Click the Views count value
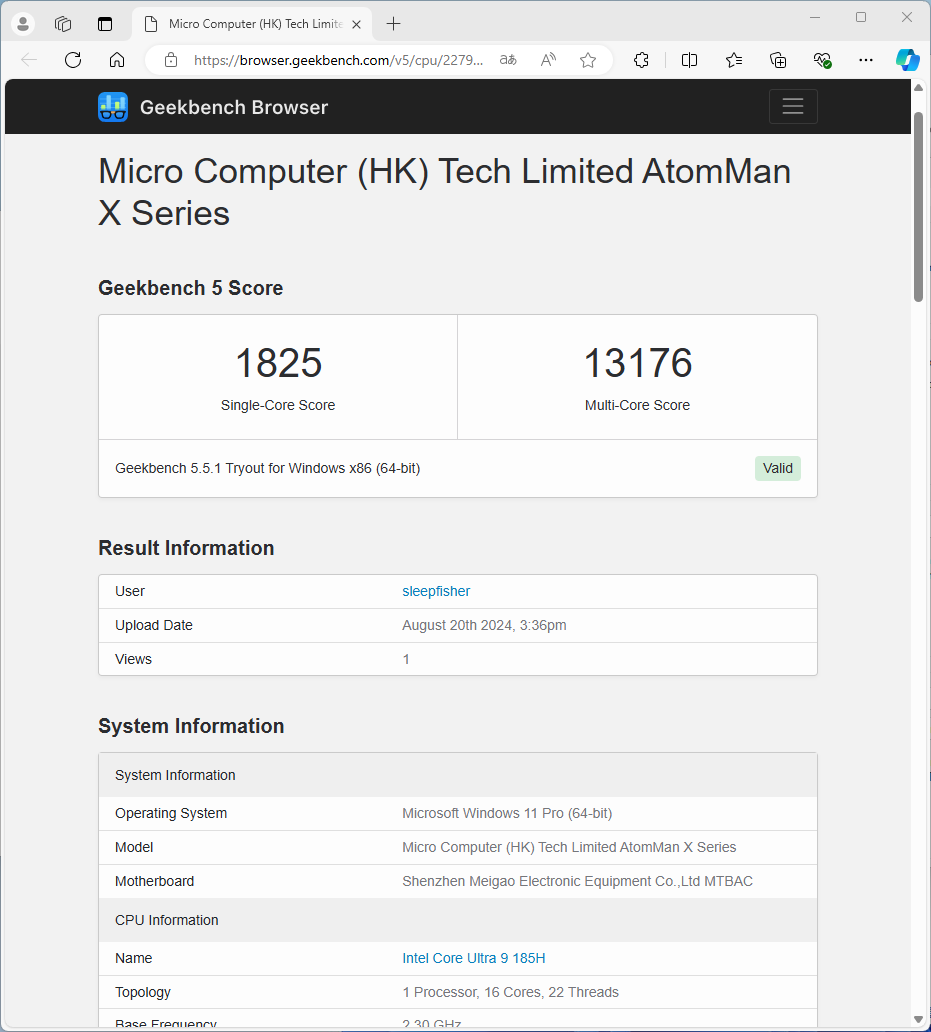Viewport: 931px width, 1032px height. point(406,659)
